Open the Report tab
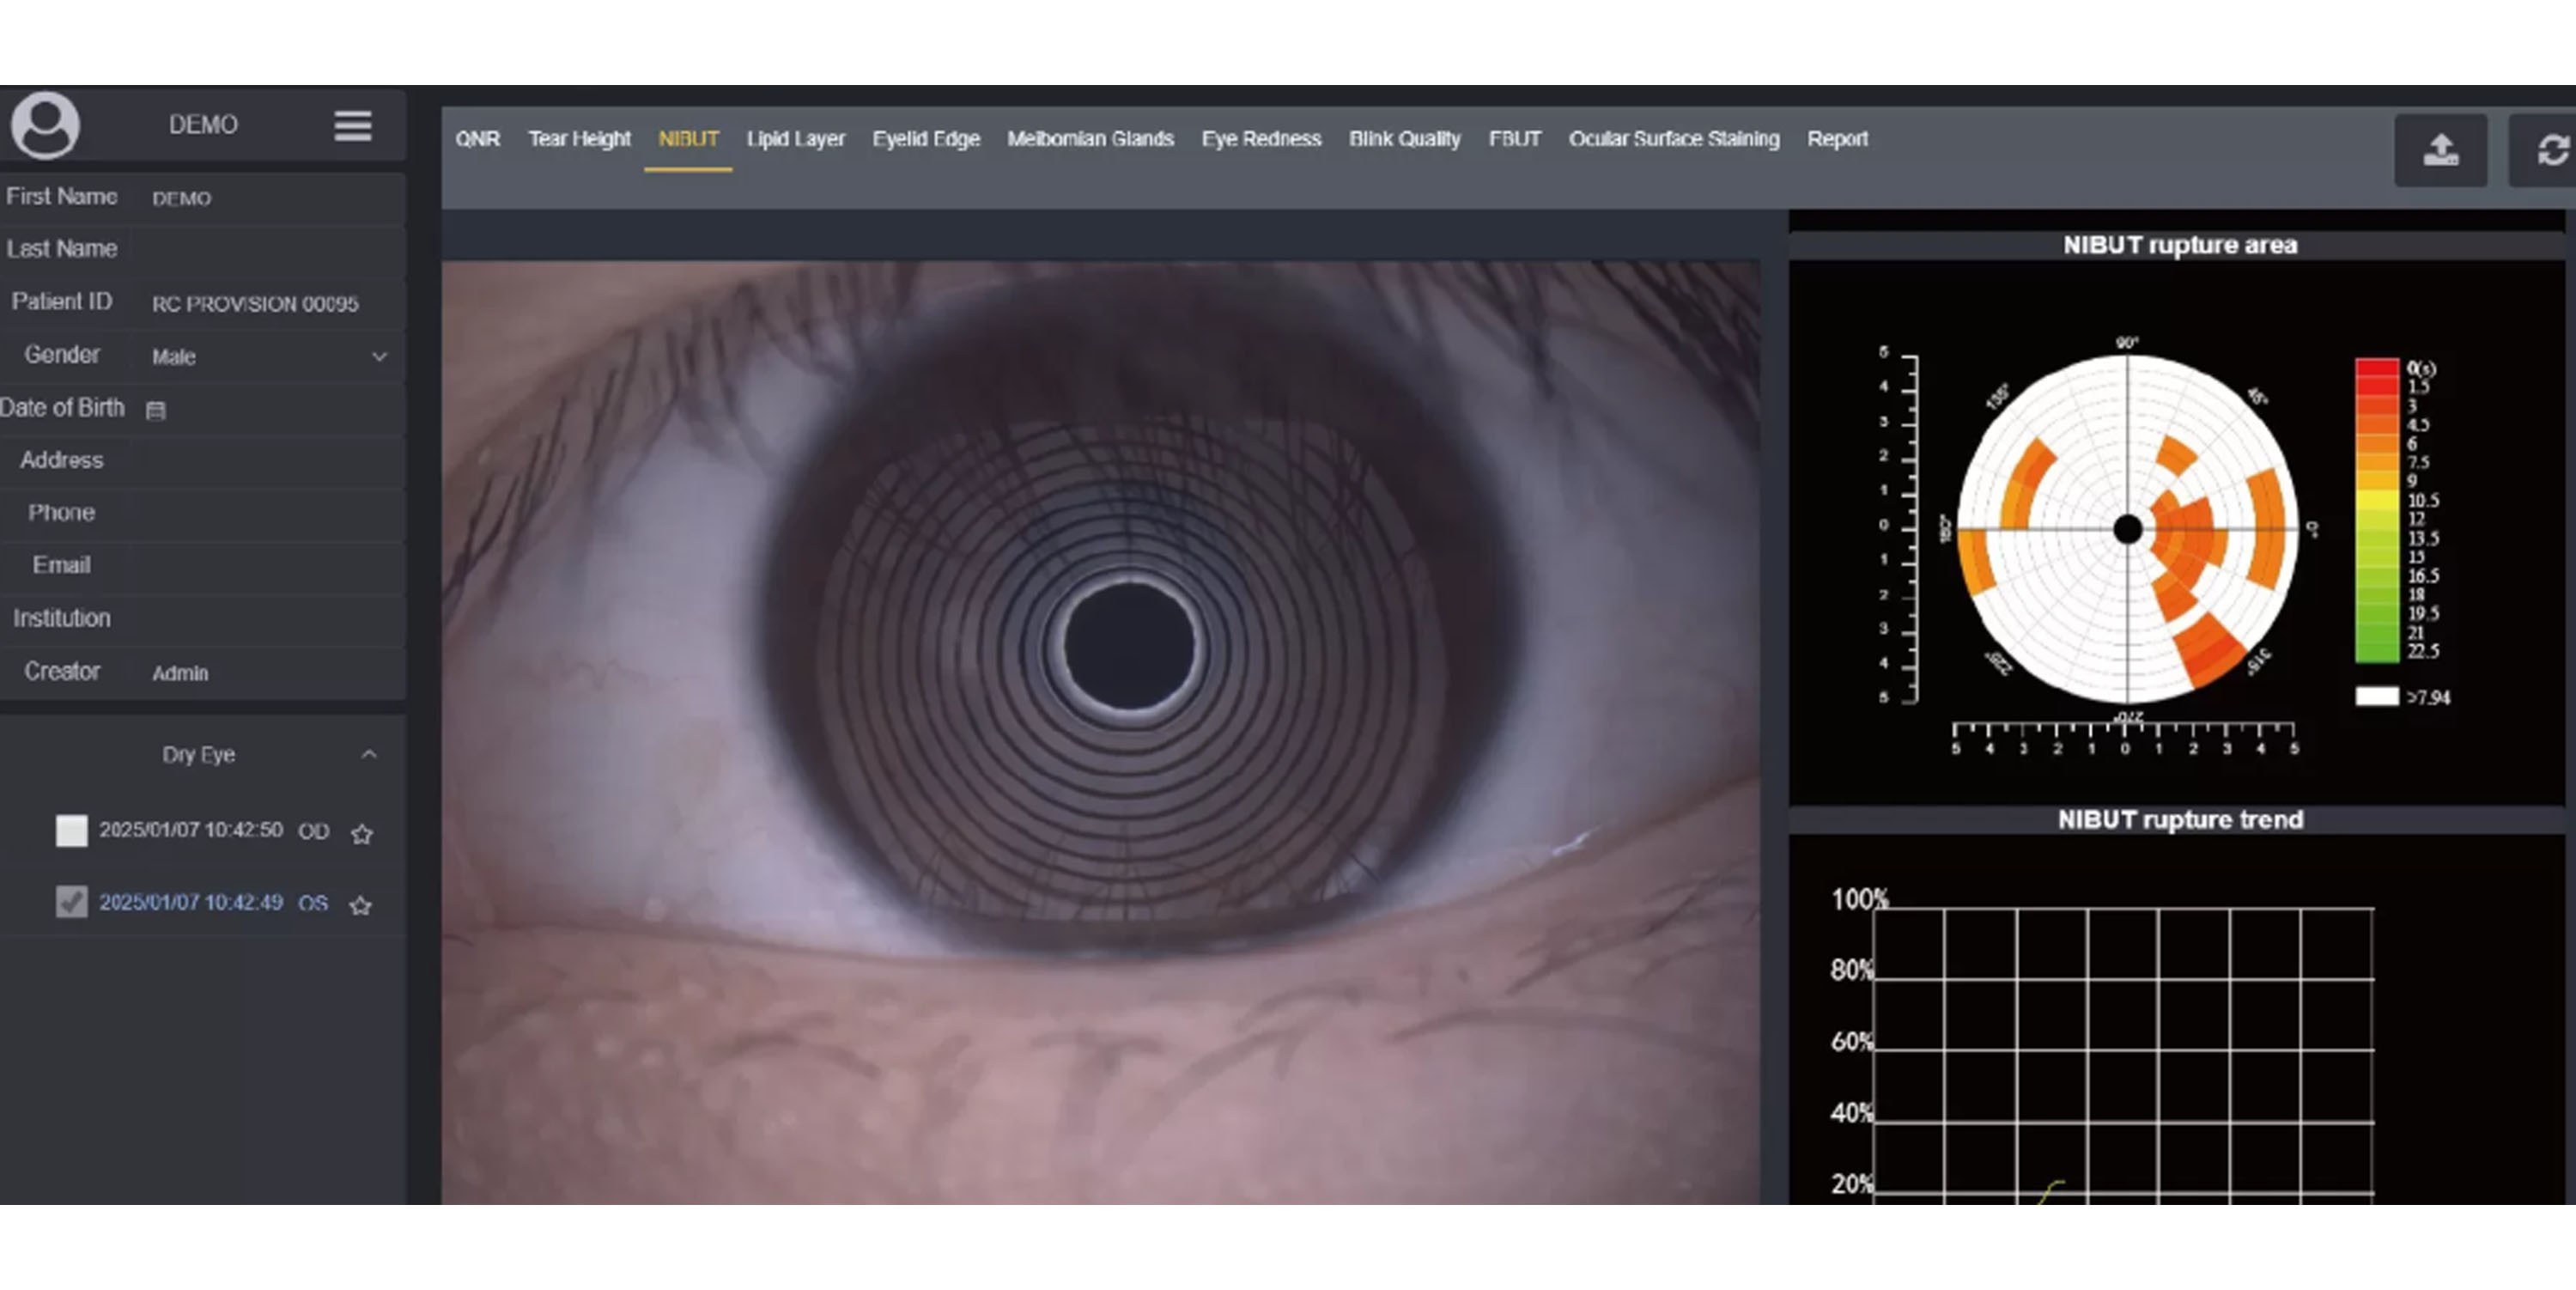 click(1837, 139)
